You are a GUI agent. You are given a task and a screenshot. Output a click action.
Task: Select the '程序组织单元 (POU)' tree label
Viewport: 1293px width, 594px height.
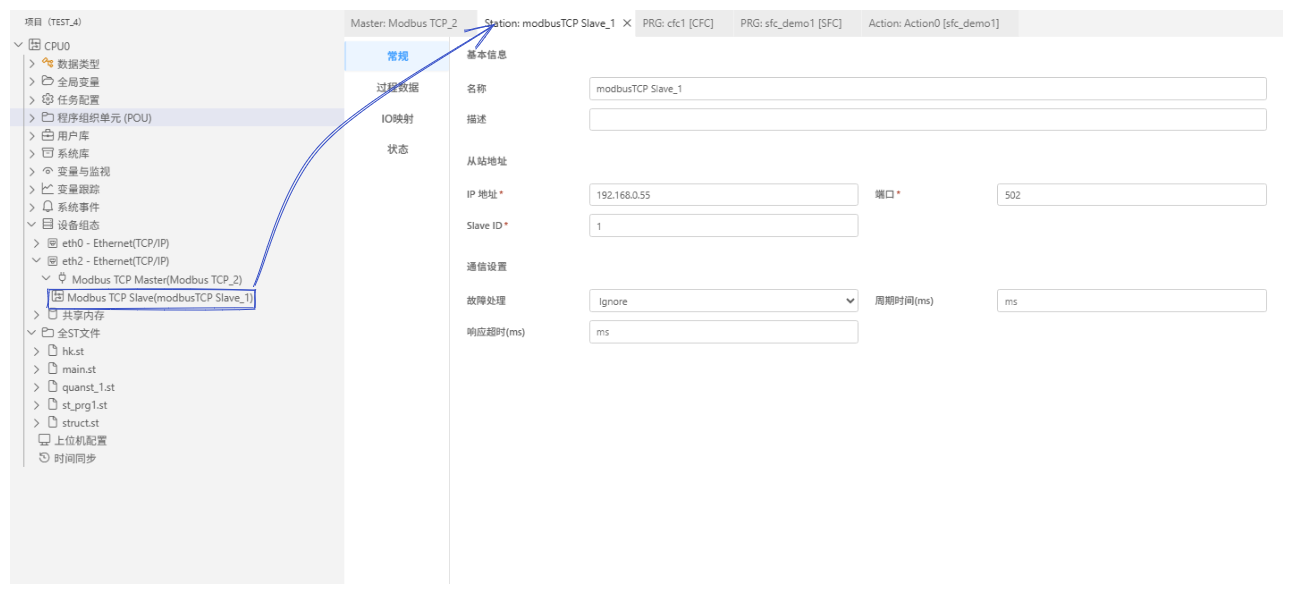pyautogui.click(x=105, y=117)
